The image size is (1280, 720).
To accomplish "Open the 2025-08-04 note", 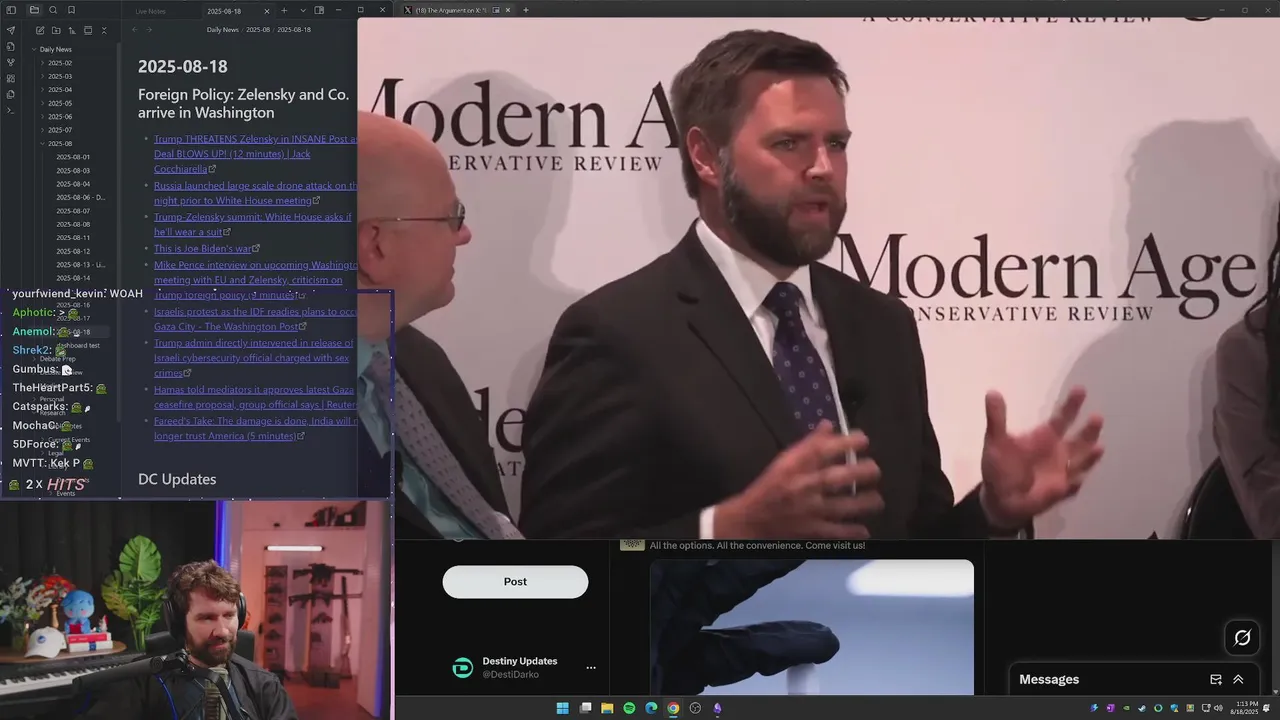I will (x=73, y=184).
